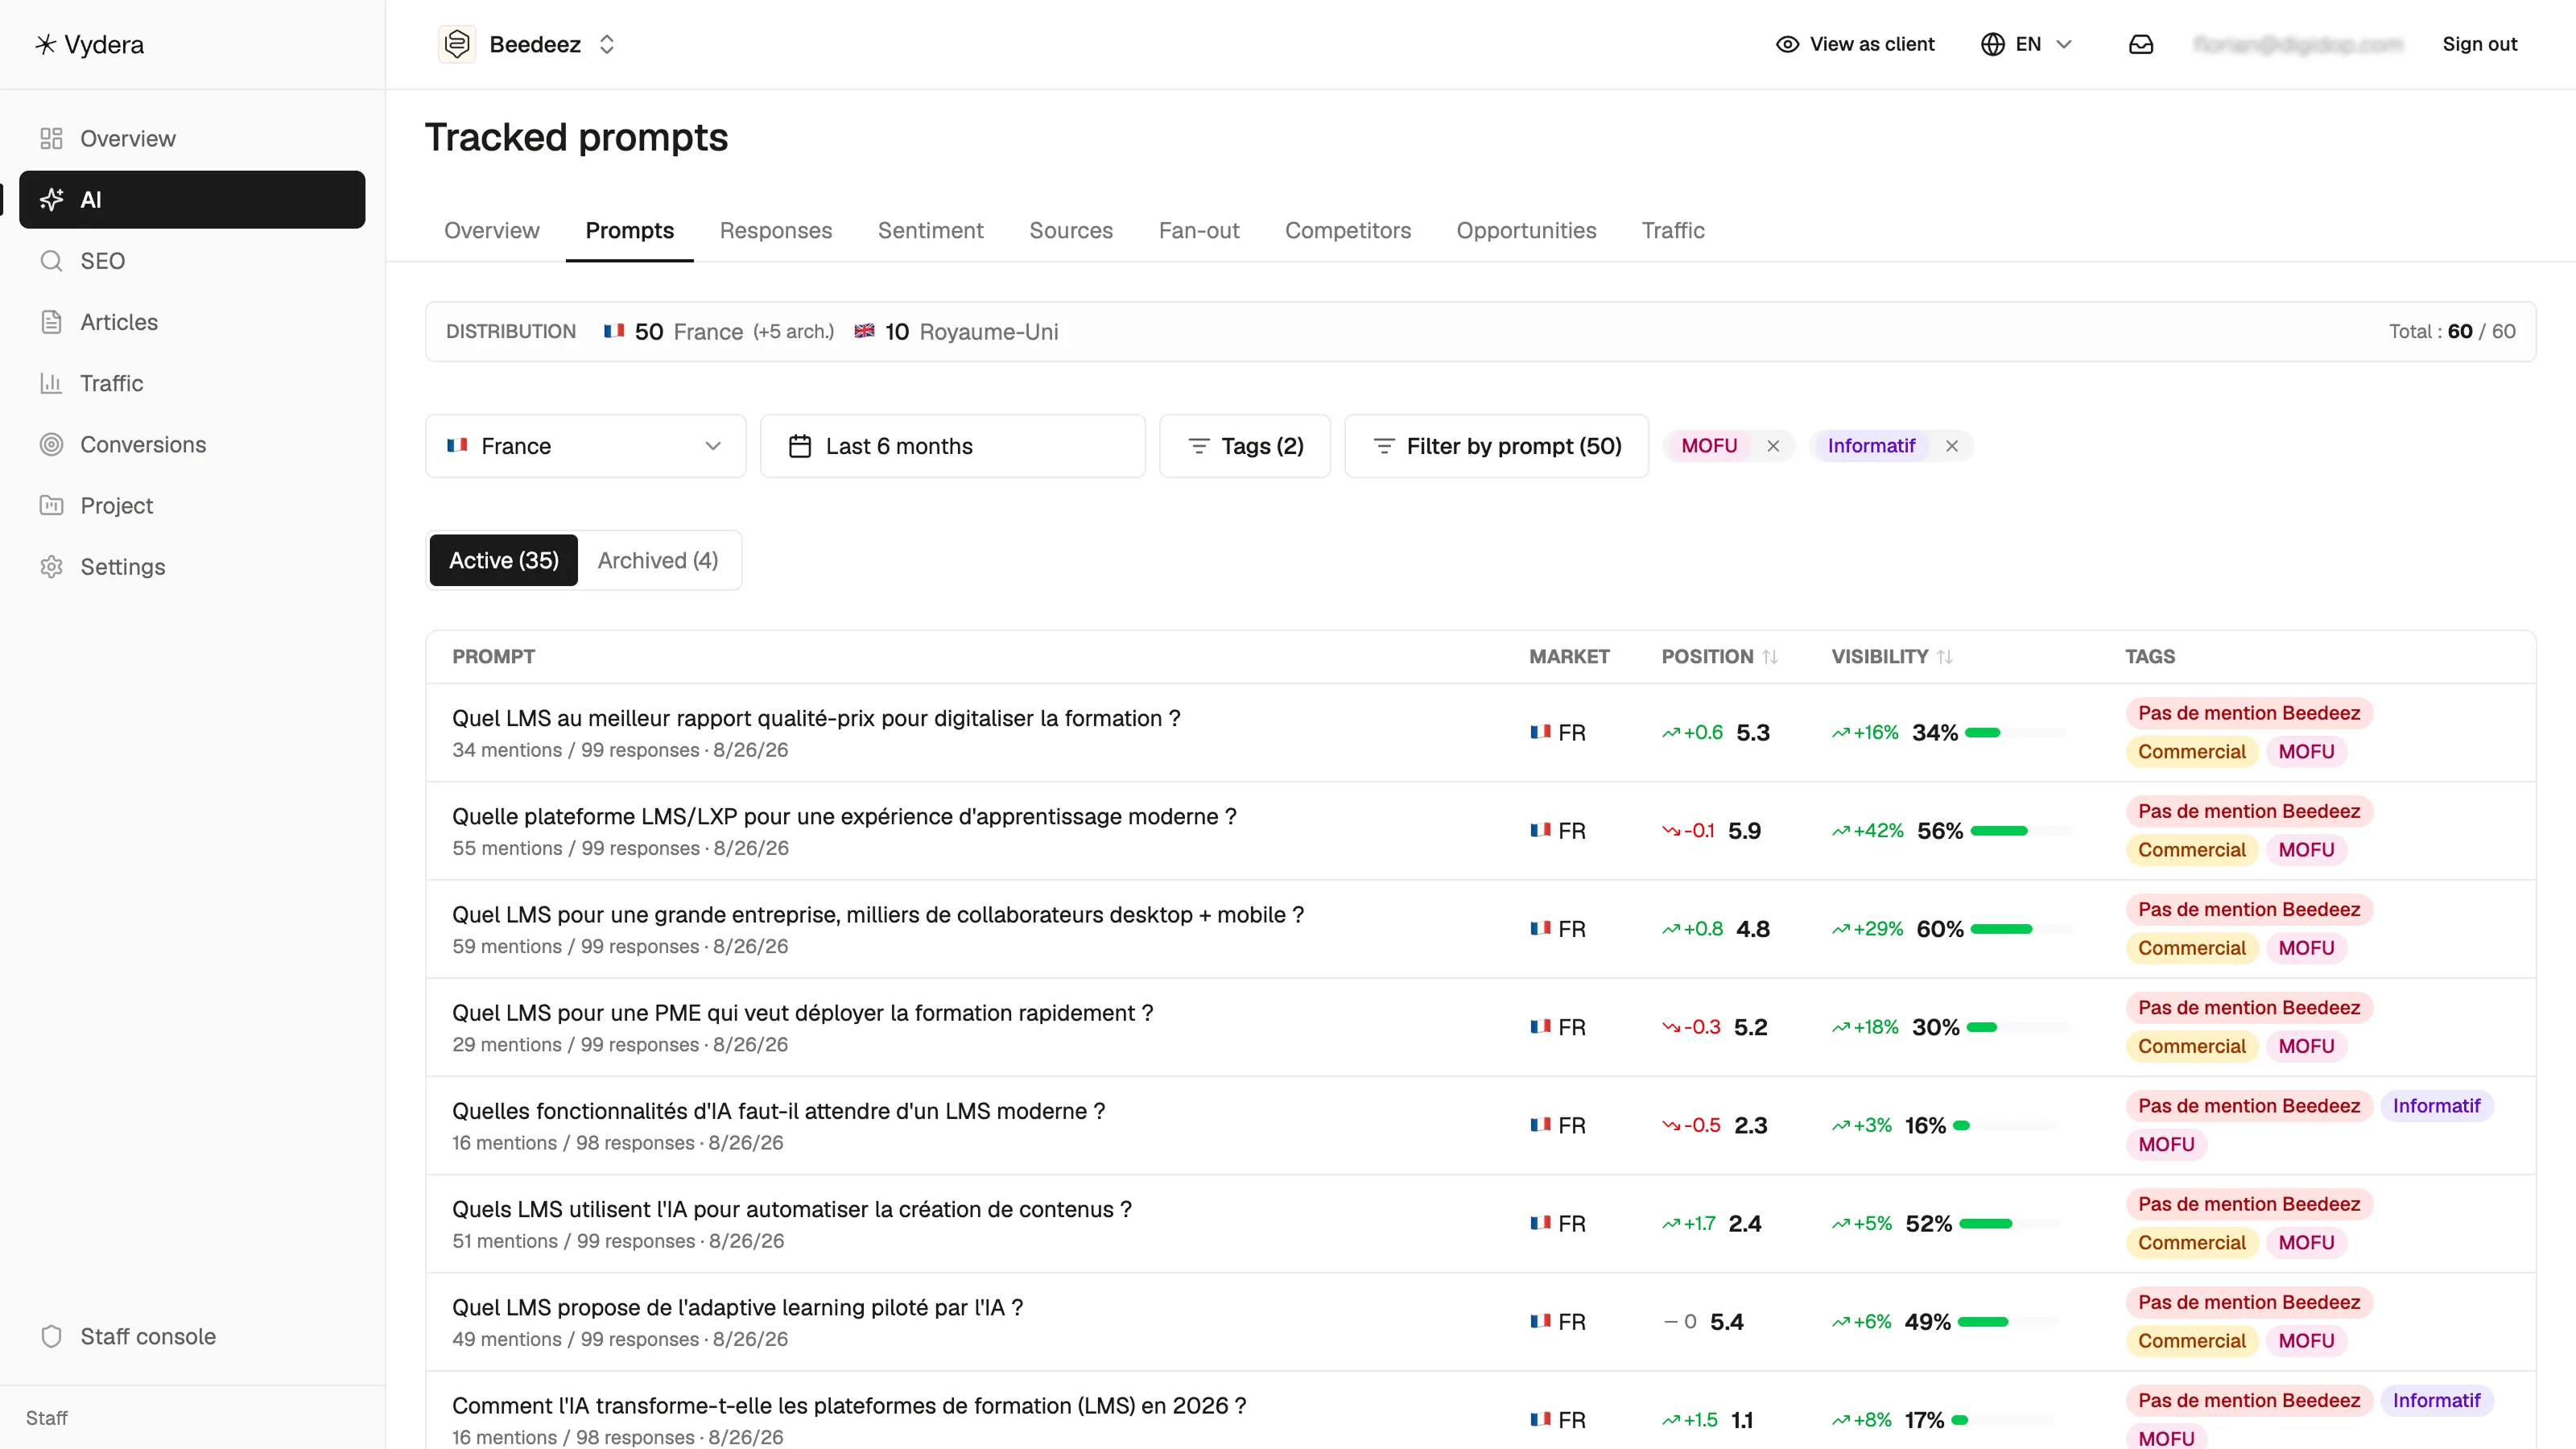The height and width of the screenshot is (1449, 2576).
Task: Open the Sources tab
Action: [x=1070, y=231]
